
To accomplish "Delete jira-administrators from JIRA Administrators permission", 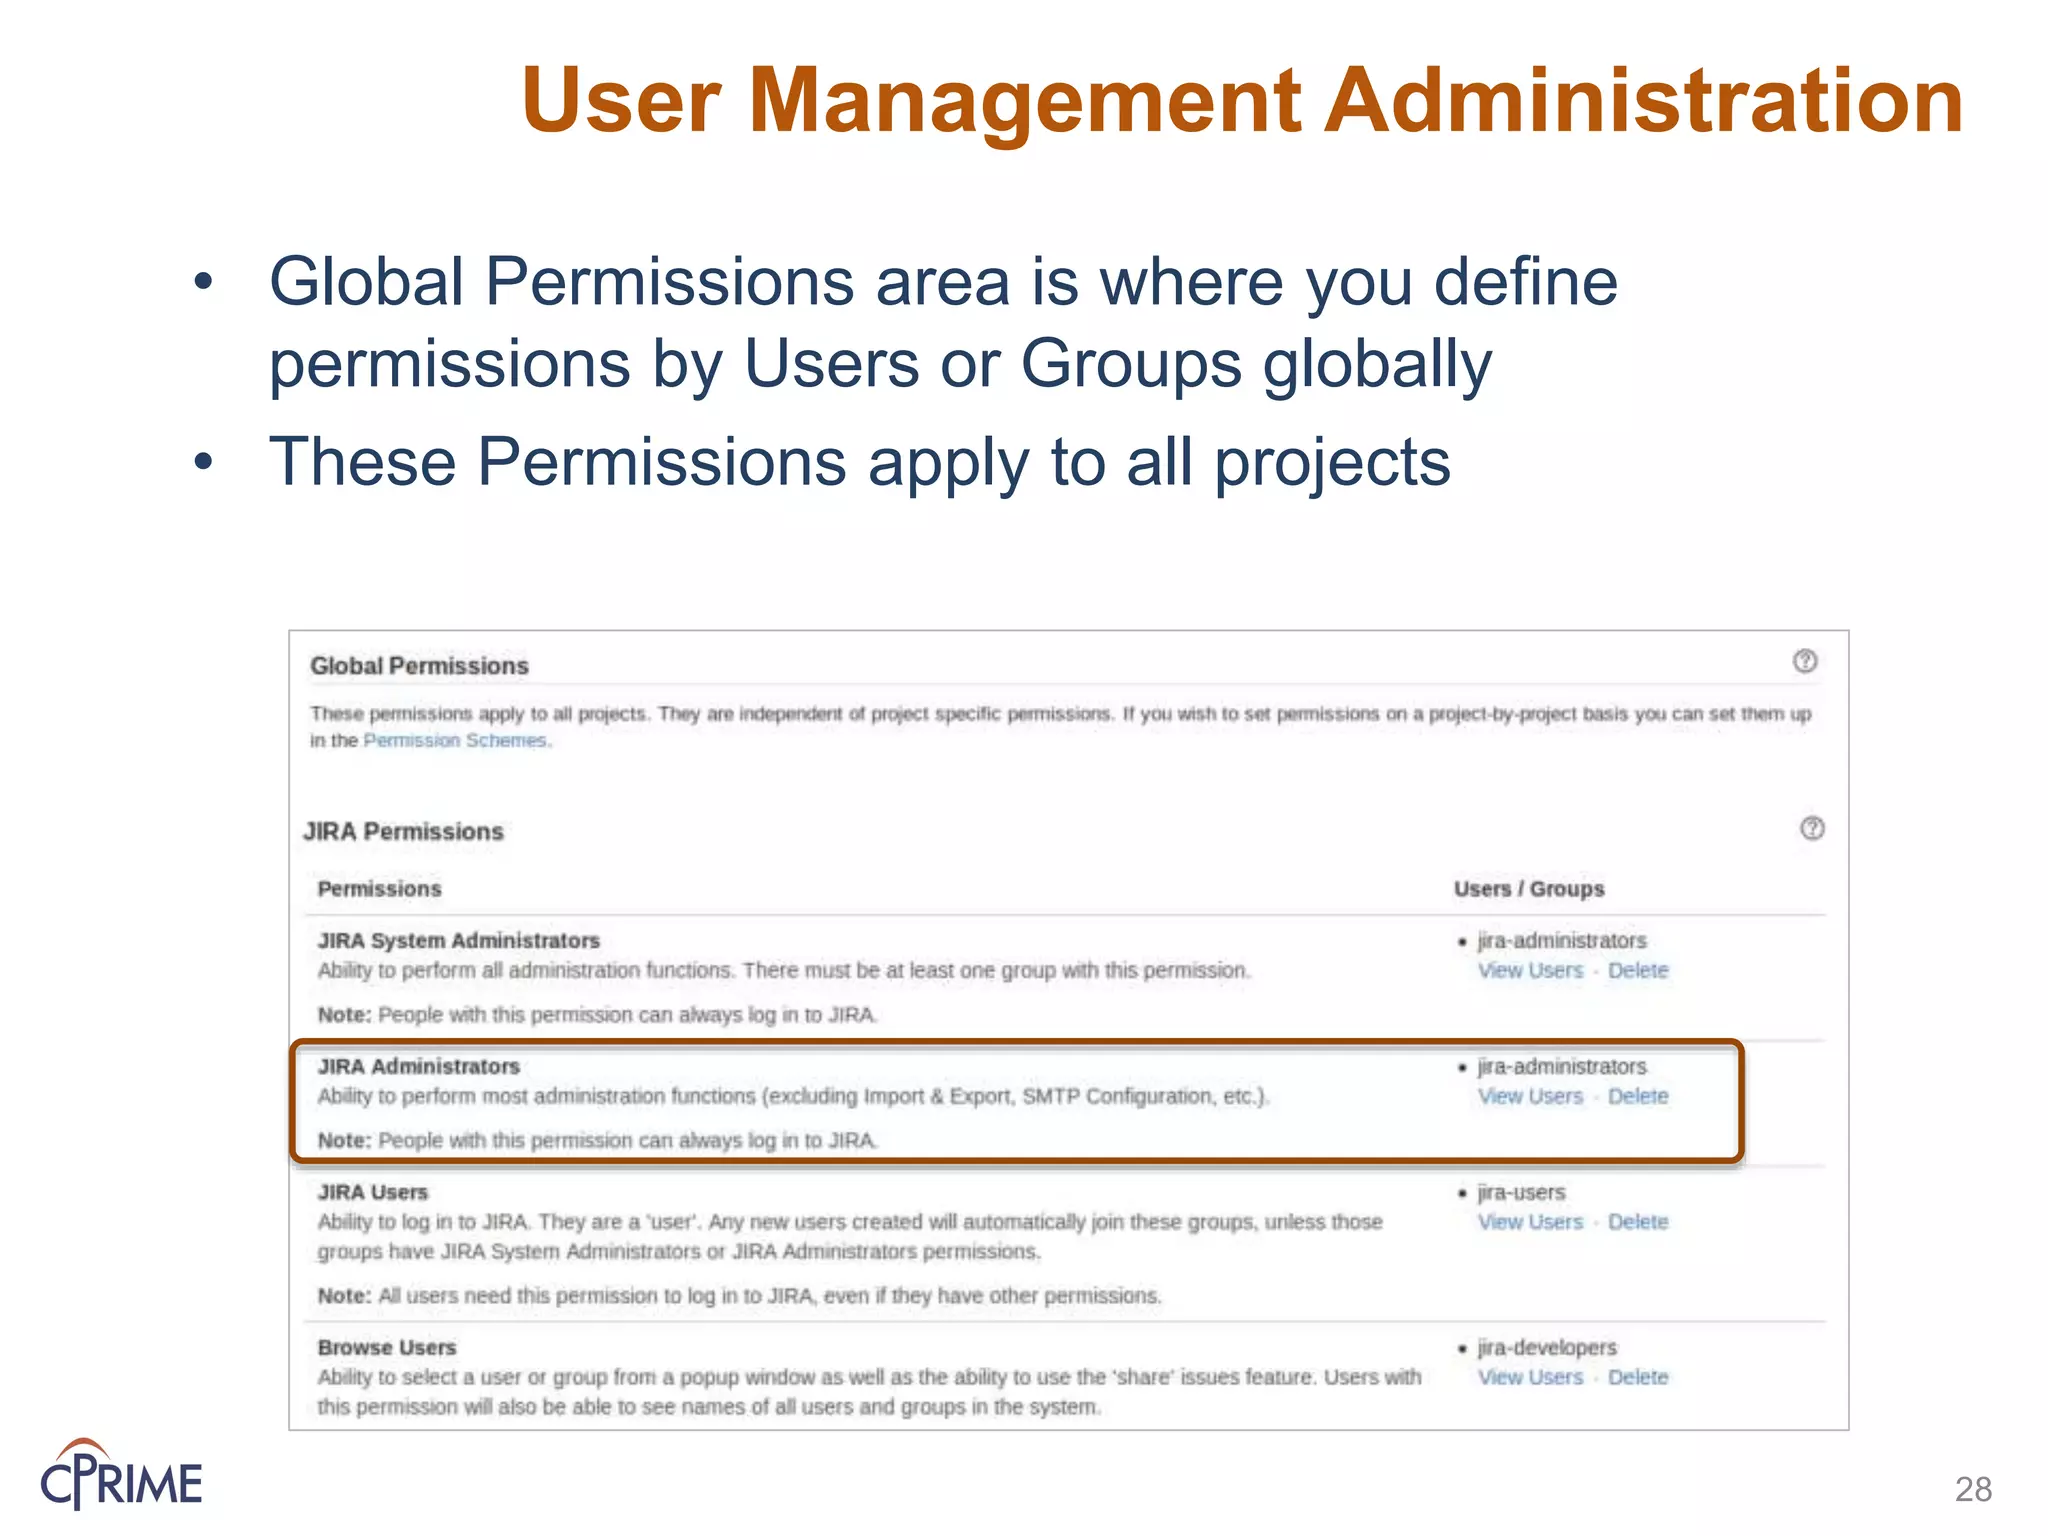I will coord(1638,1096).
